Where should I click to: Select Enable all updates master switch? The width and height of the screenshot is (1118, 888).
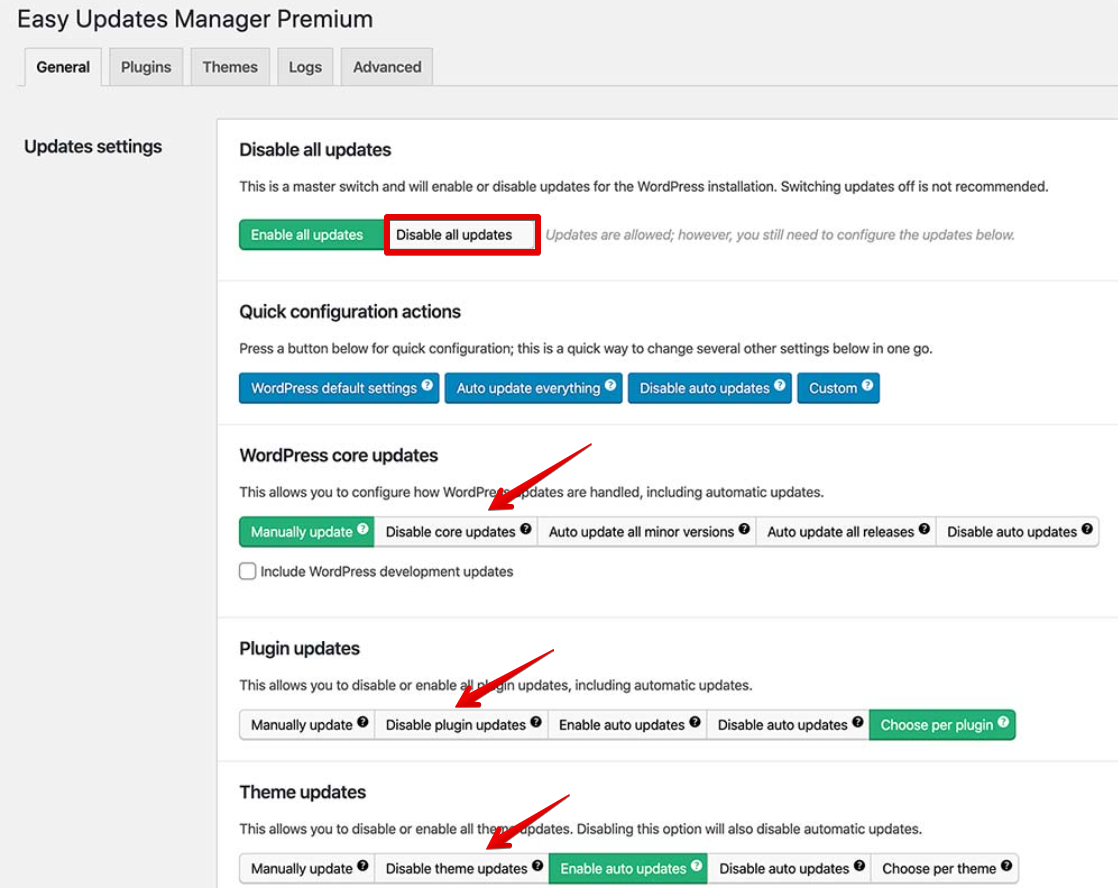point(307,235)
